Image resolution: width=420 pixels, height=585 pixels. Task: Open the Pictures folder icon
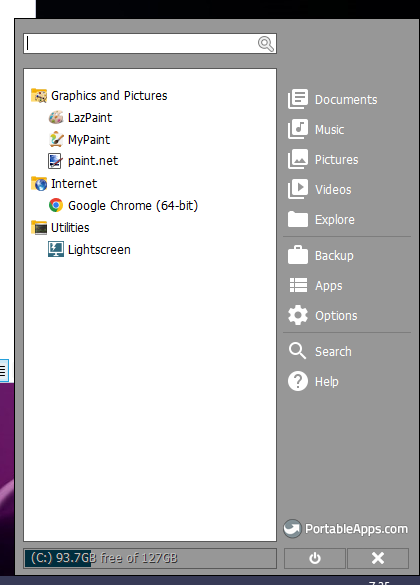298,159
